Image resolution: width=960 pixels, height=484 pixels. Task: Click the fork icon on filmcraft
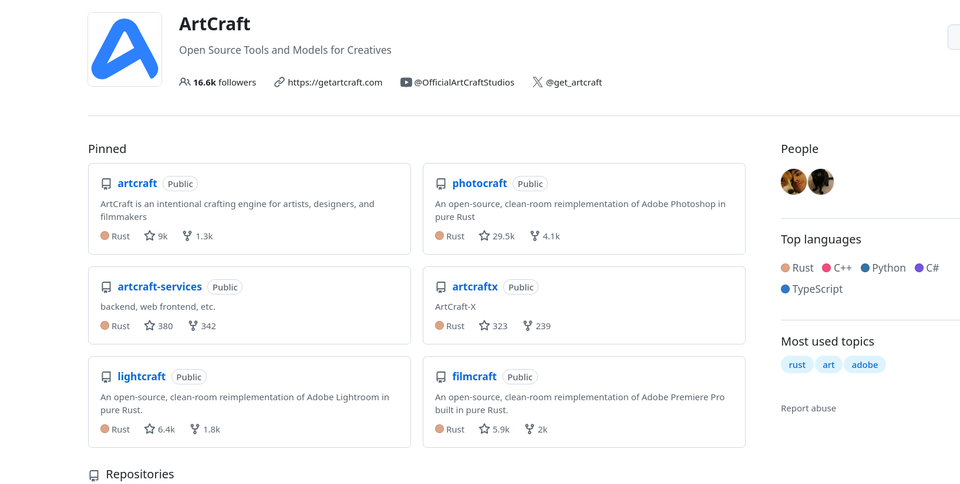527,429
